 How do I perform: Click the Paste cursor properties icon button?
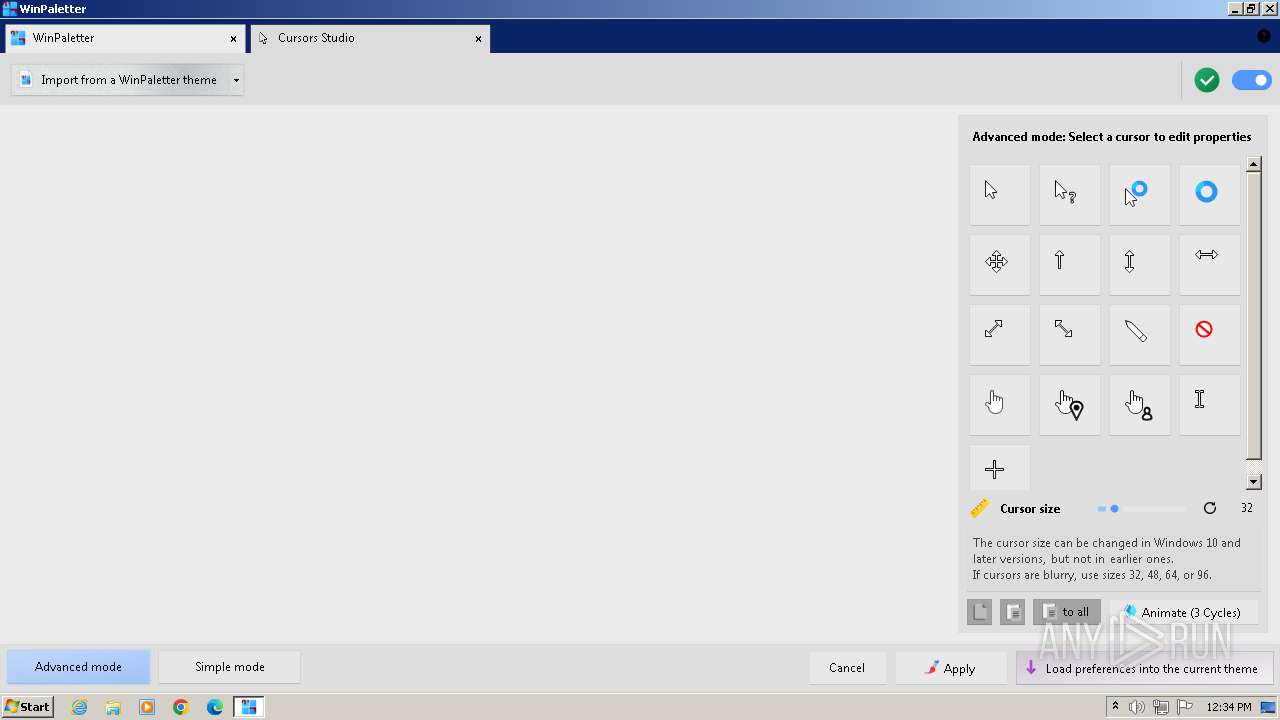pos(1012,612)
